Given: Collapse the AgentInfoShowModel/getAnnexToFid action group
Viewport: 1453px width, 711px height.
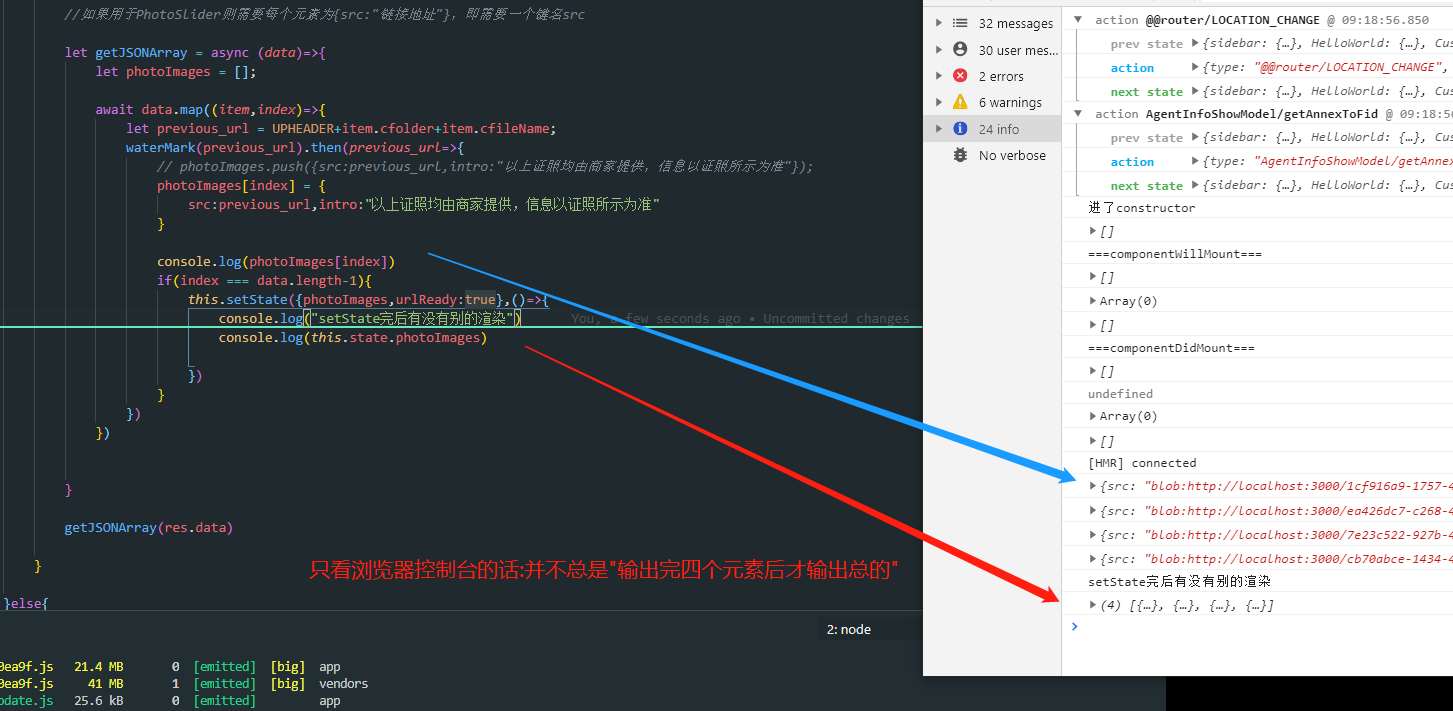Looking at the screenshot, I should 1077,114.
